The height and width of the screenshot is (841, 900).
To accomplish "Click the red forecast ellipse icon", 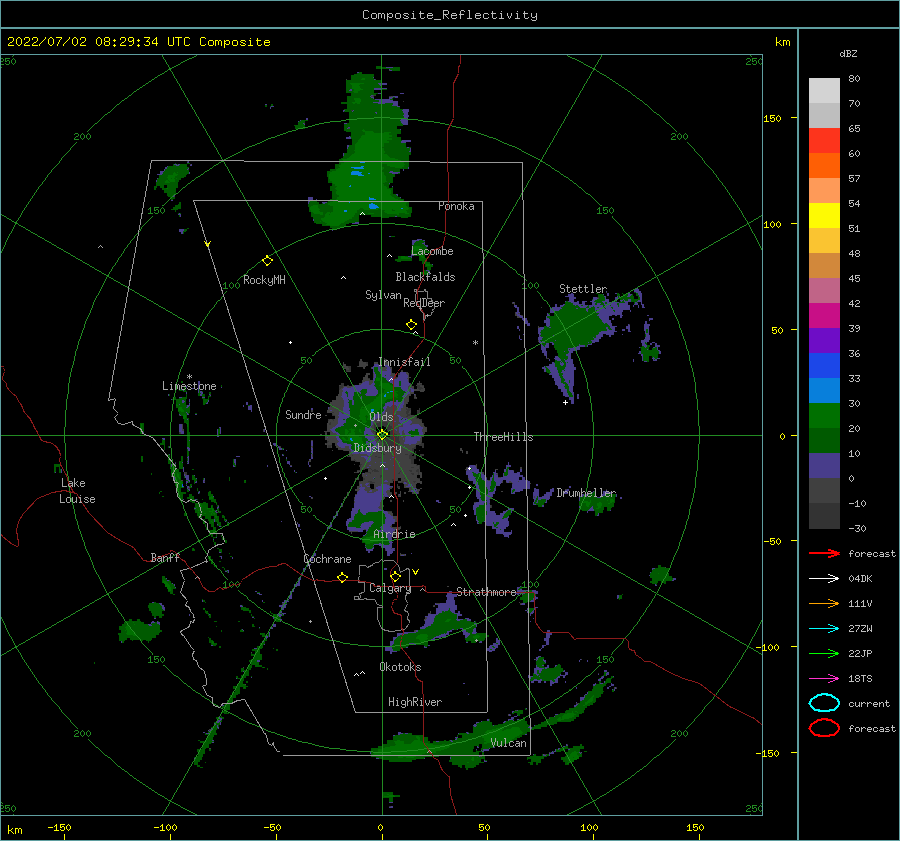I will (824, 728).
